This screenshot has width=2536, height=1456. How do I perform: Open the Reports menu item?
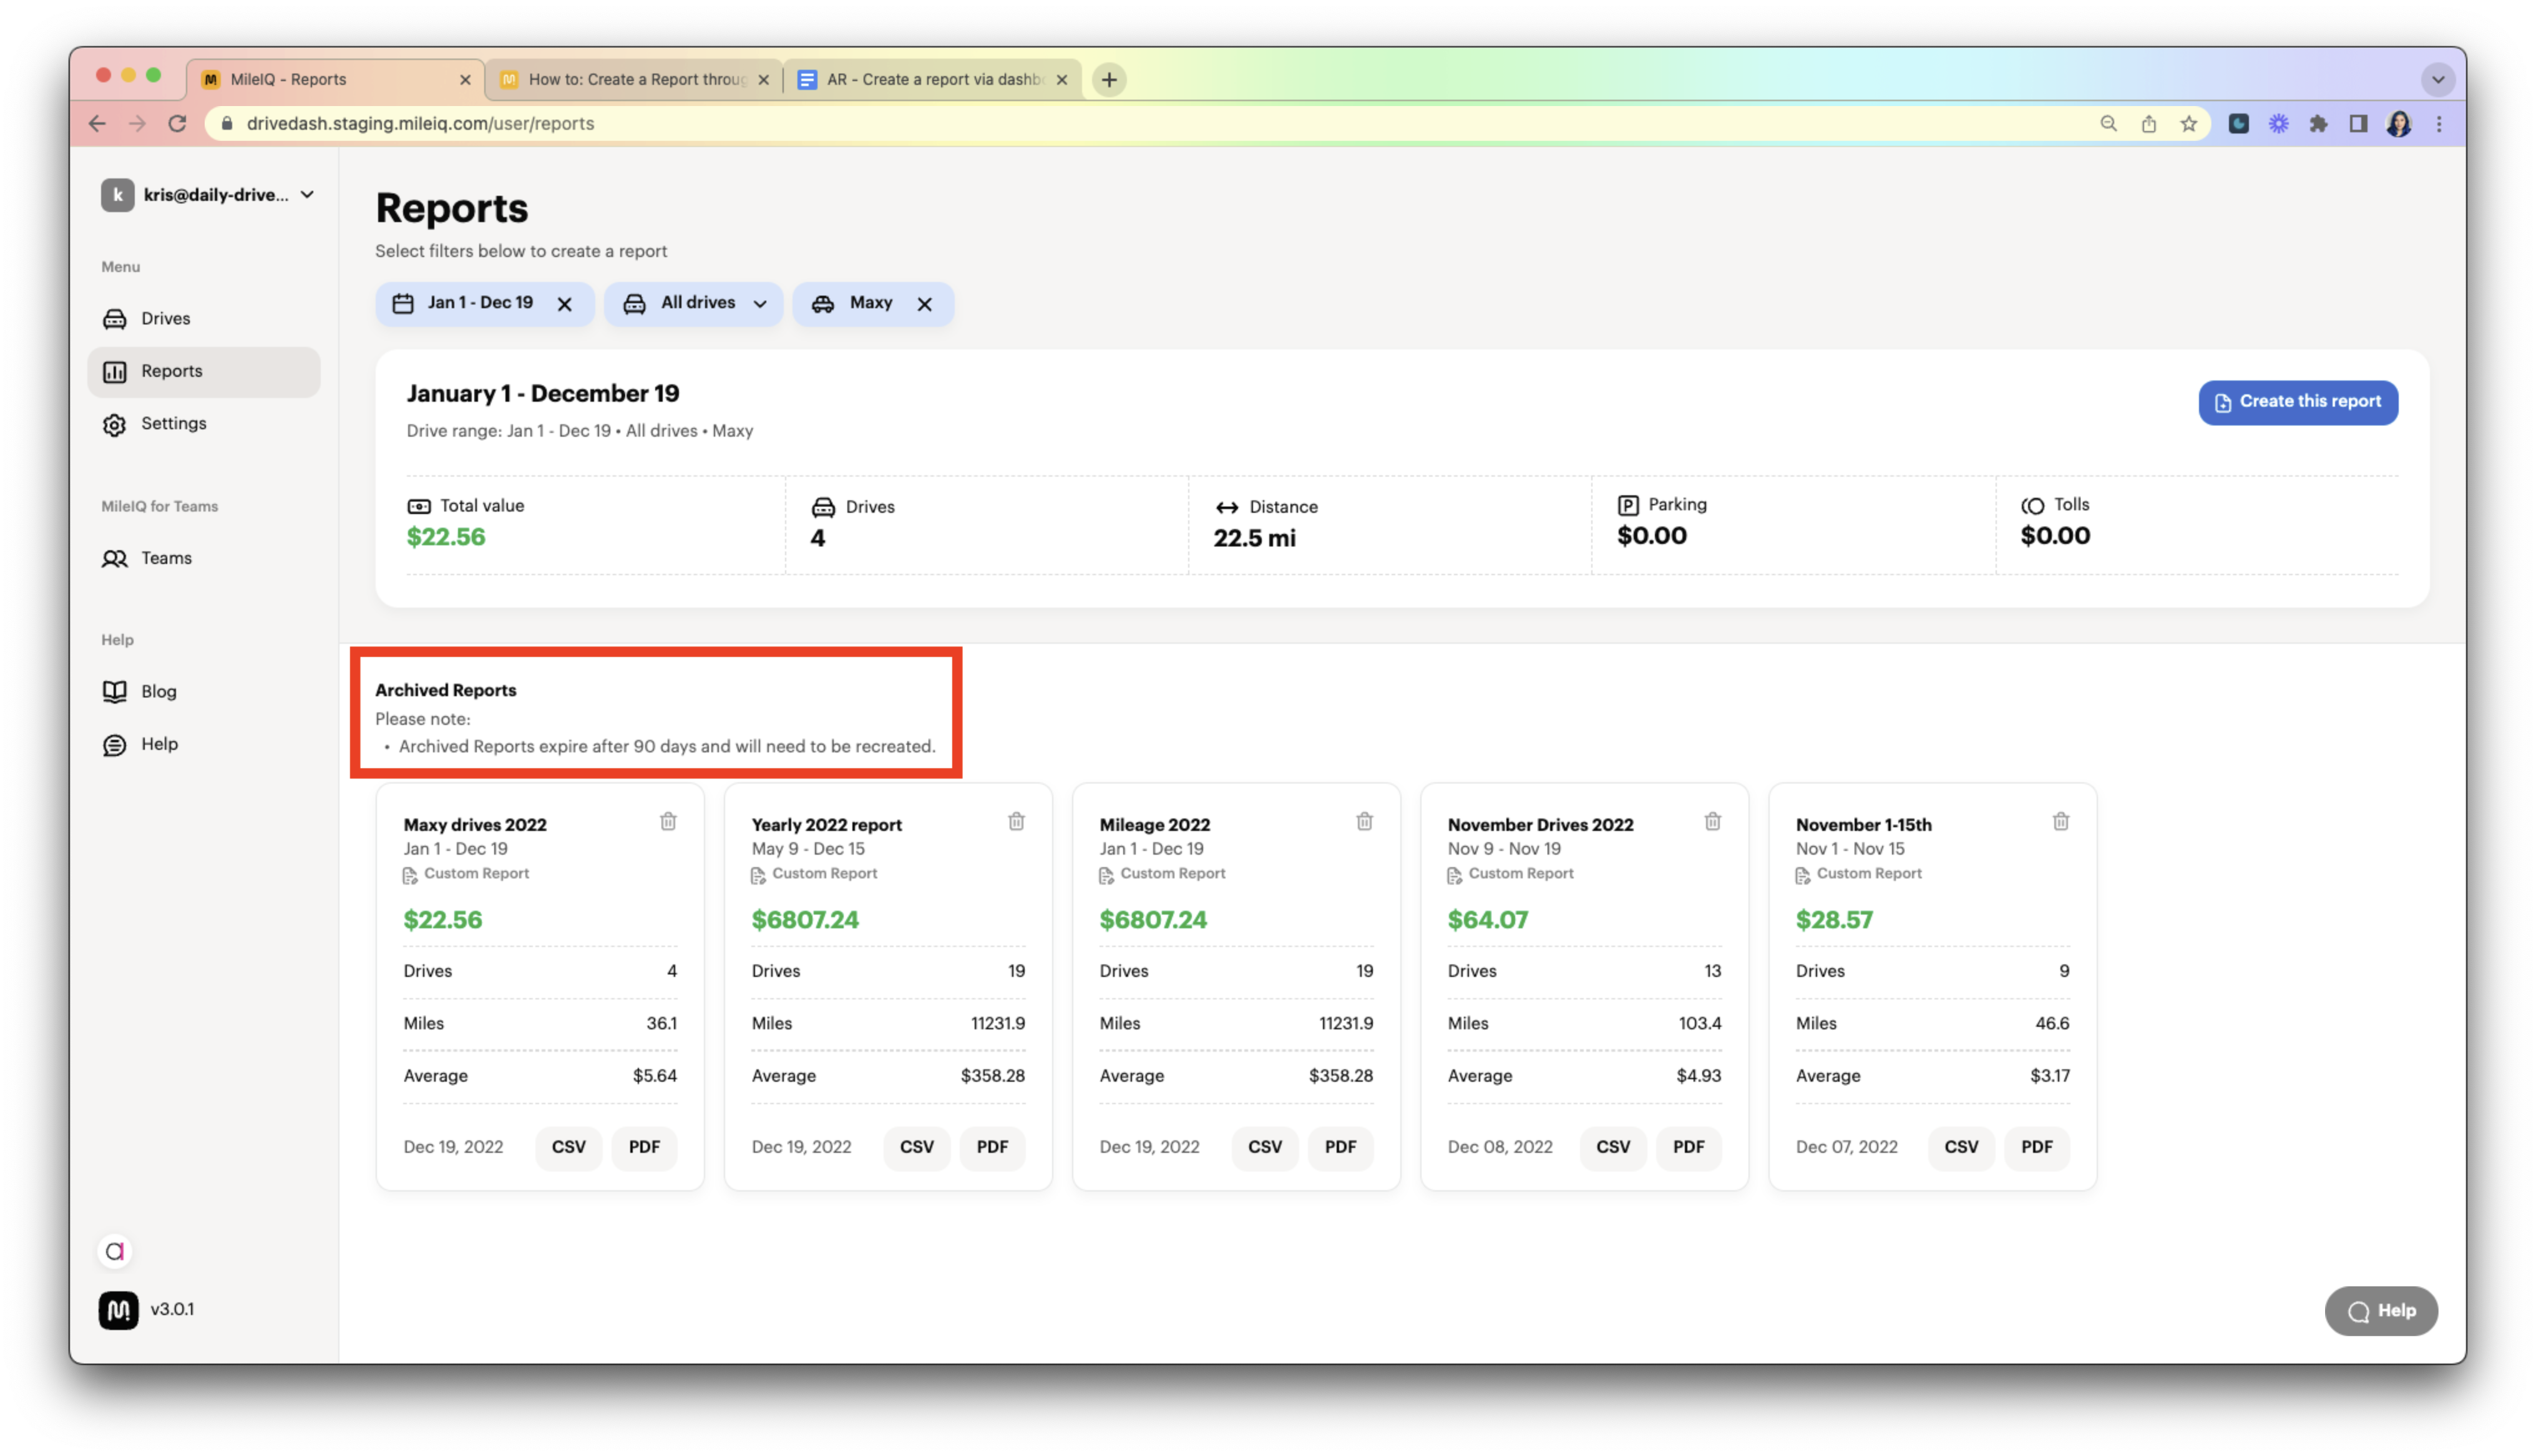(x=171, y=369)
